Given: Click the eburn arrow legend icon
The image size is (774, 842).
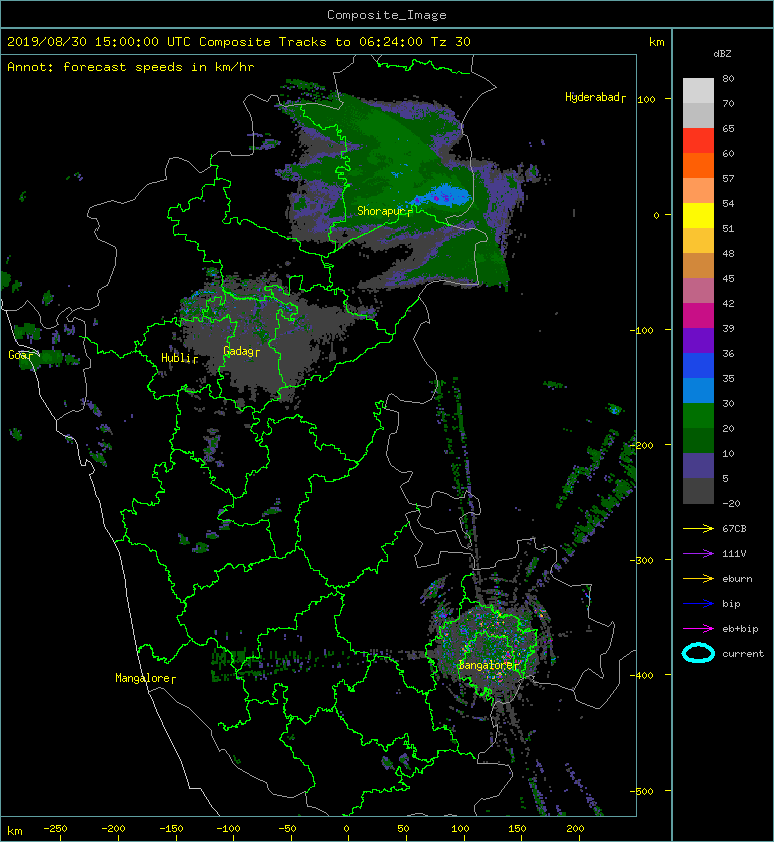Looking at the screenshot, I should (x=698, y=578).
